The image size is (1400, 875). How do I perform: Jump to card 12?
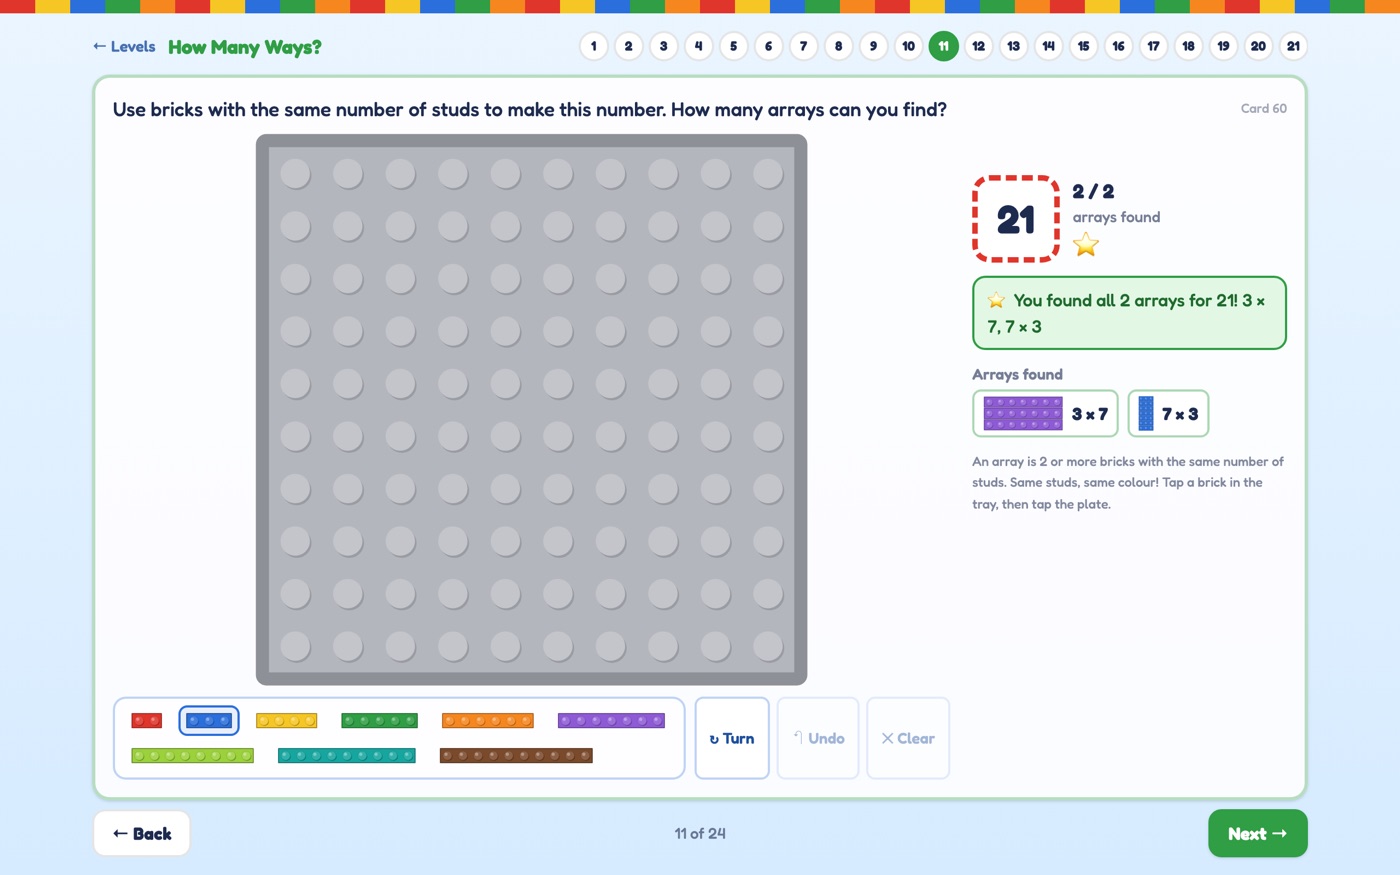click(979, 46)
